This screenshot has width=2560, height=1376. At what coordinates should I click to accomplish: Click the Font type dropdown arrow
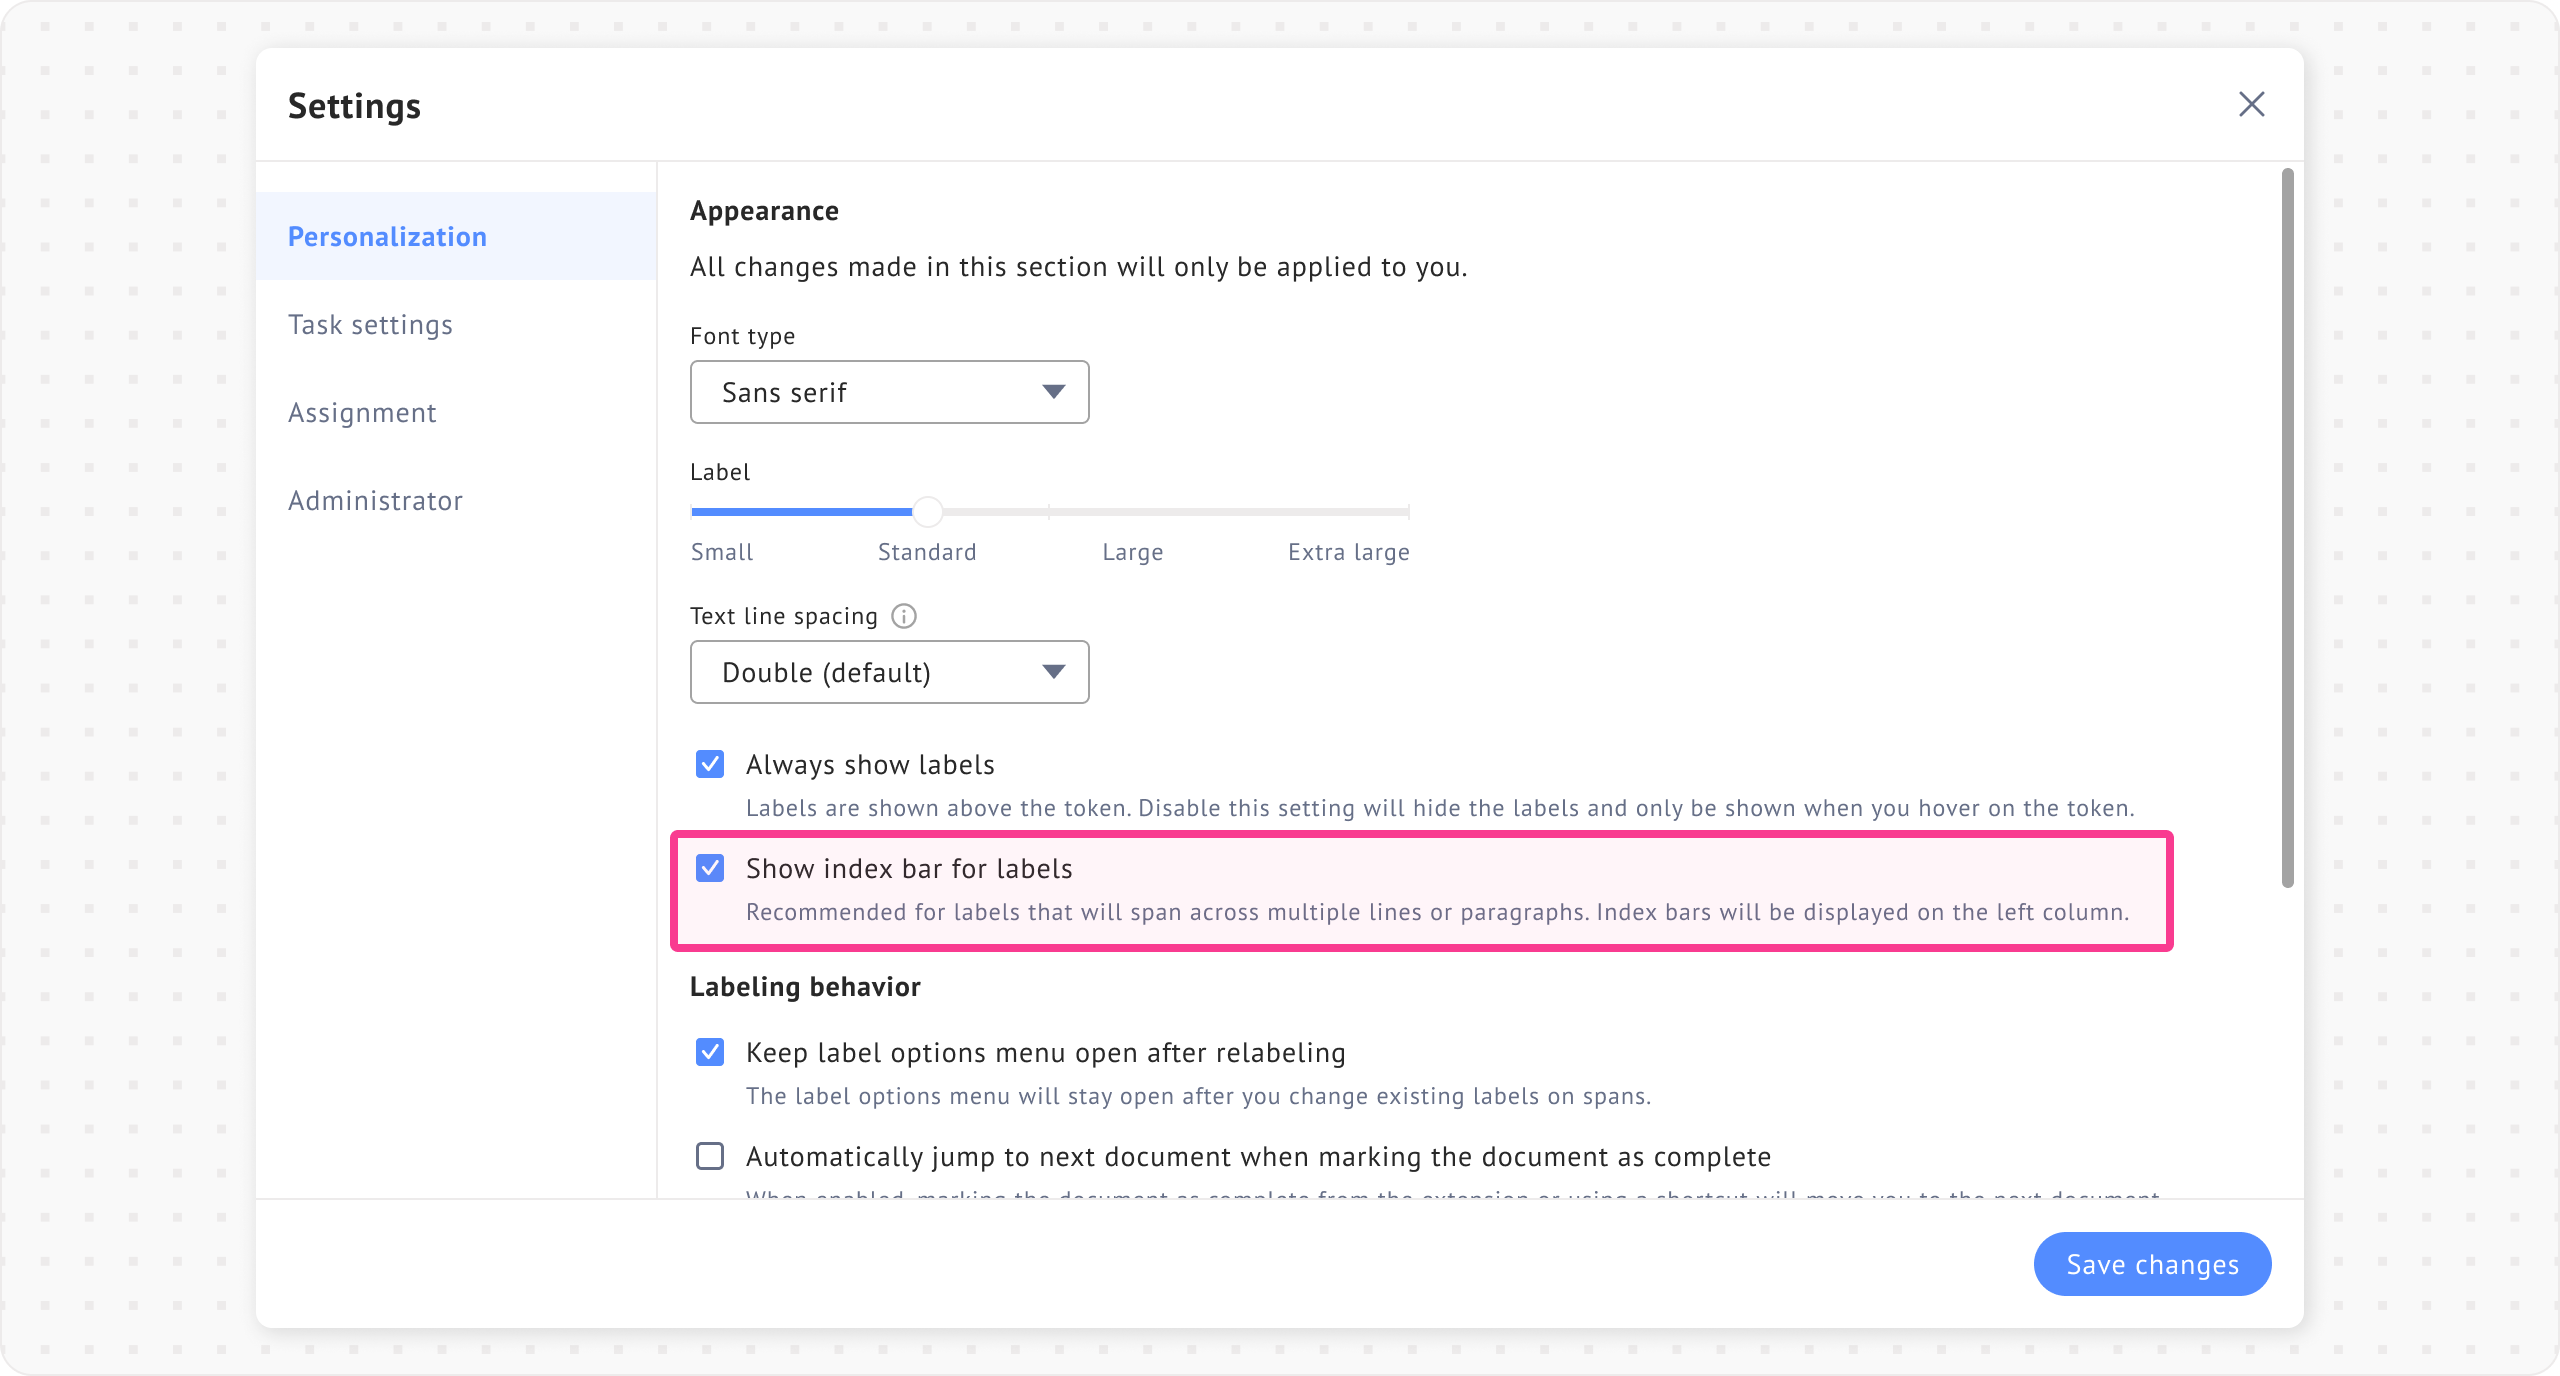1053,392
